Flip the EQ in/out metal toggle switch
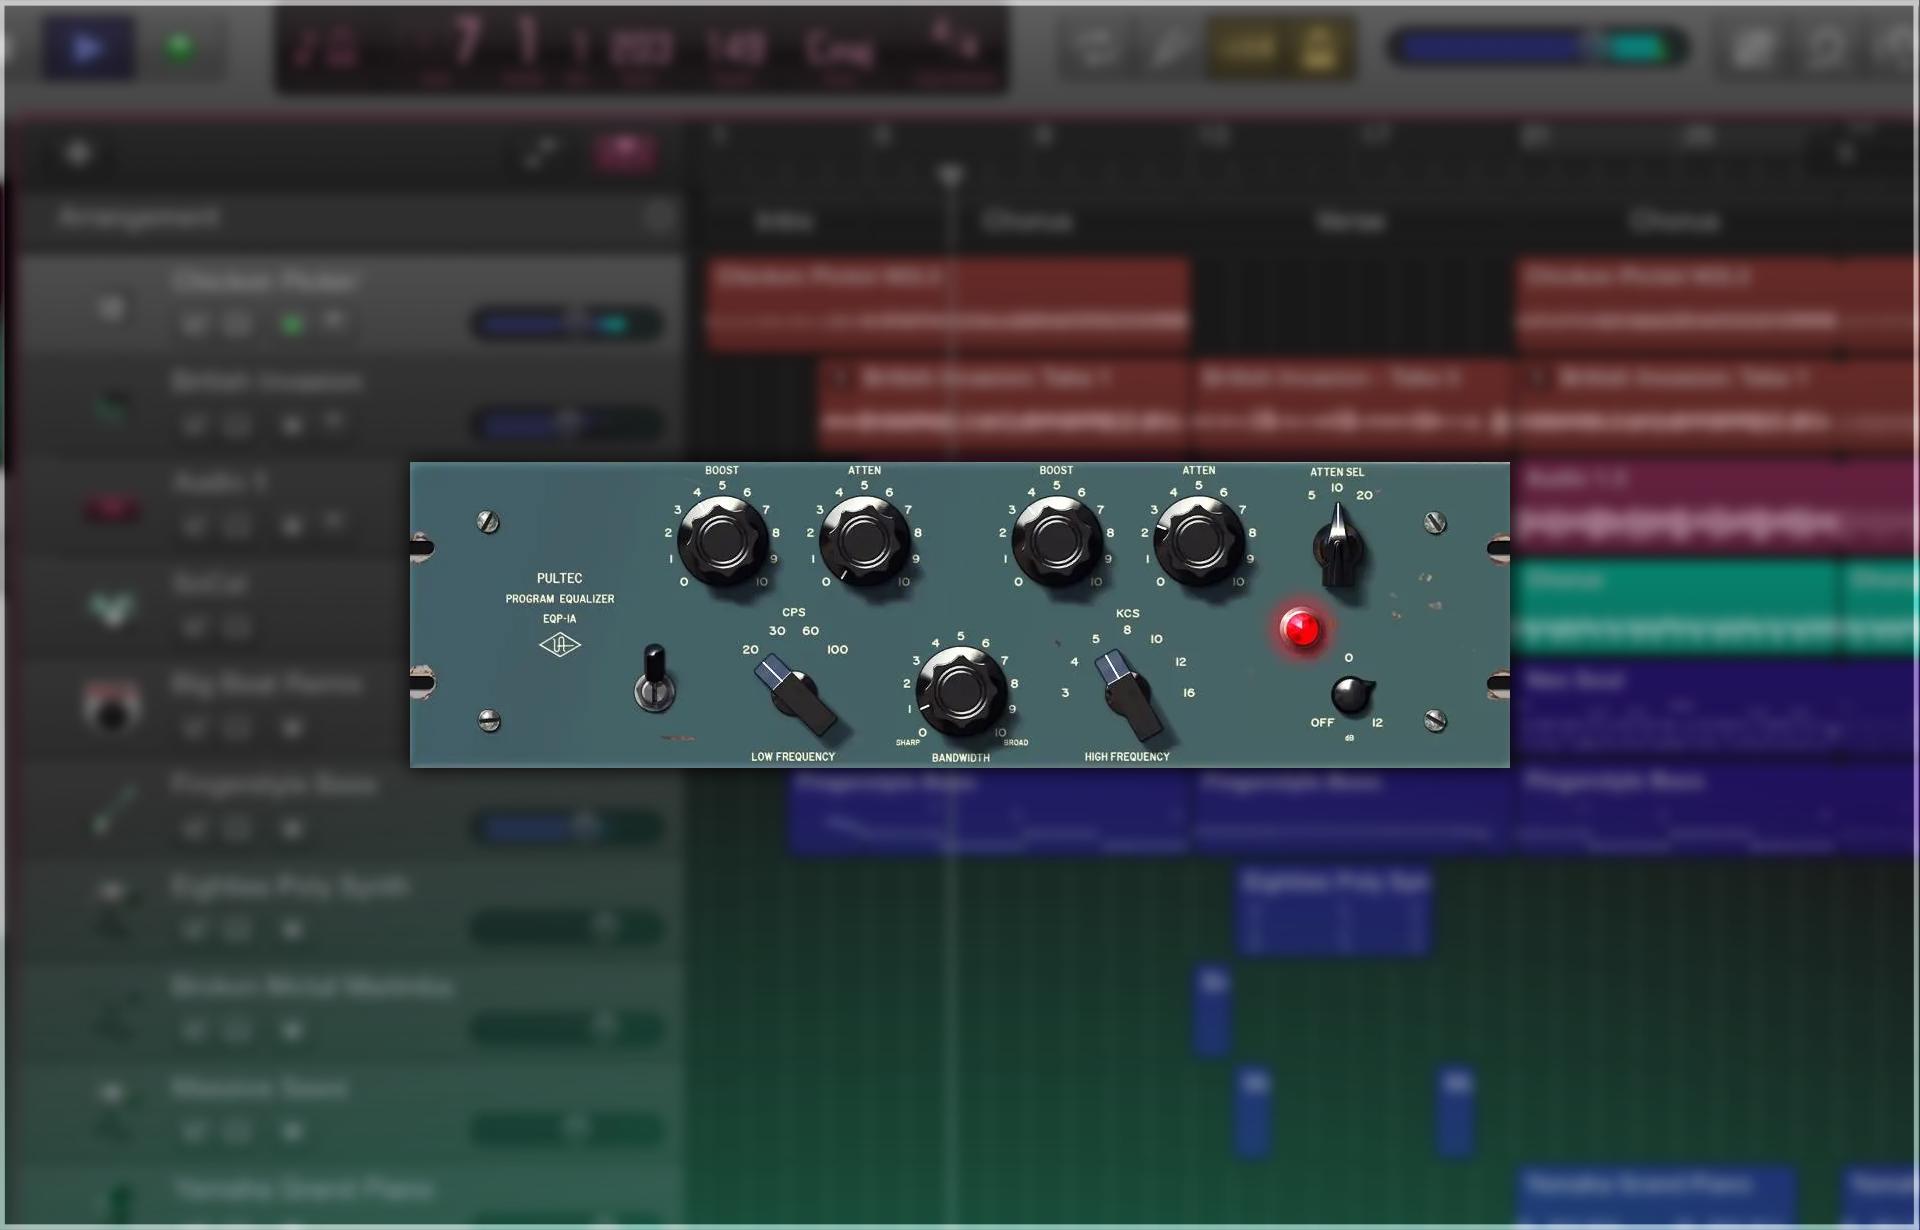This screenshot has width=1920, height=1230. (x=654, y=679)
